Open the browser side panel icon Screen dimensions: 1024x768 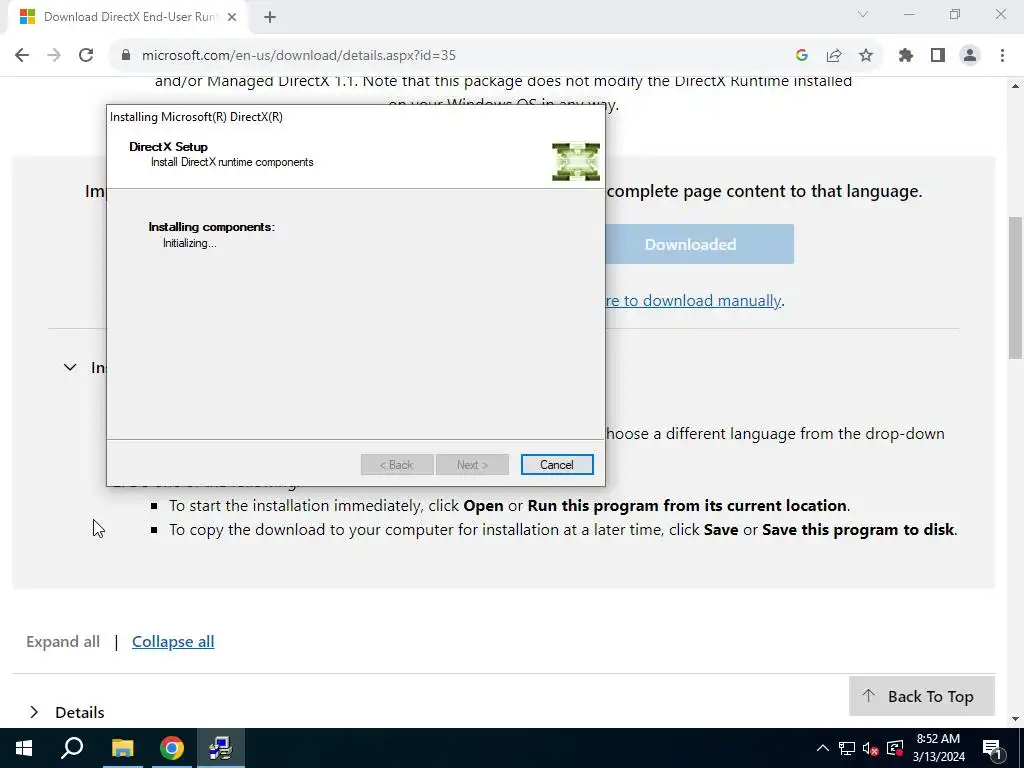938,56
